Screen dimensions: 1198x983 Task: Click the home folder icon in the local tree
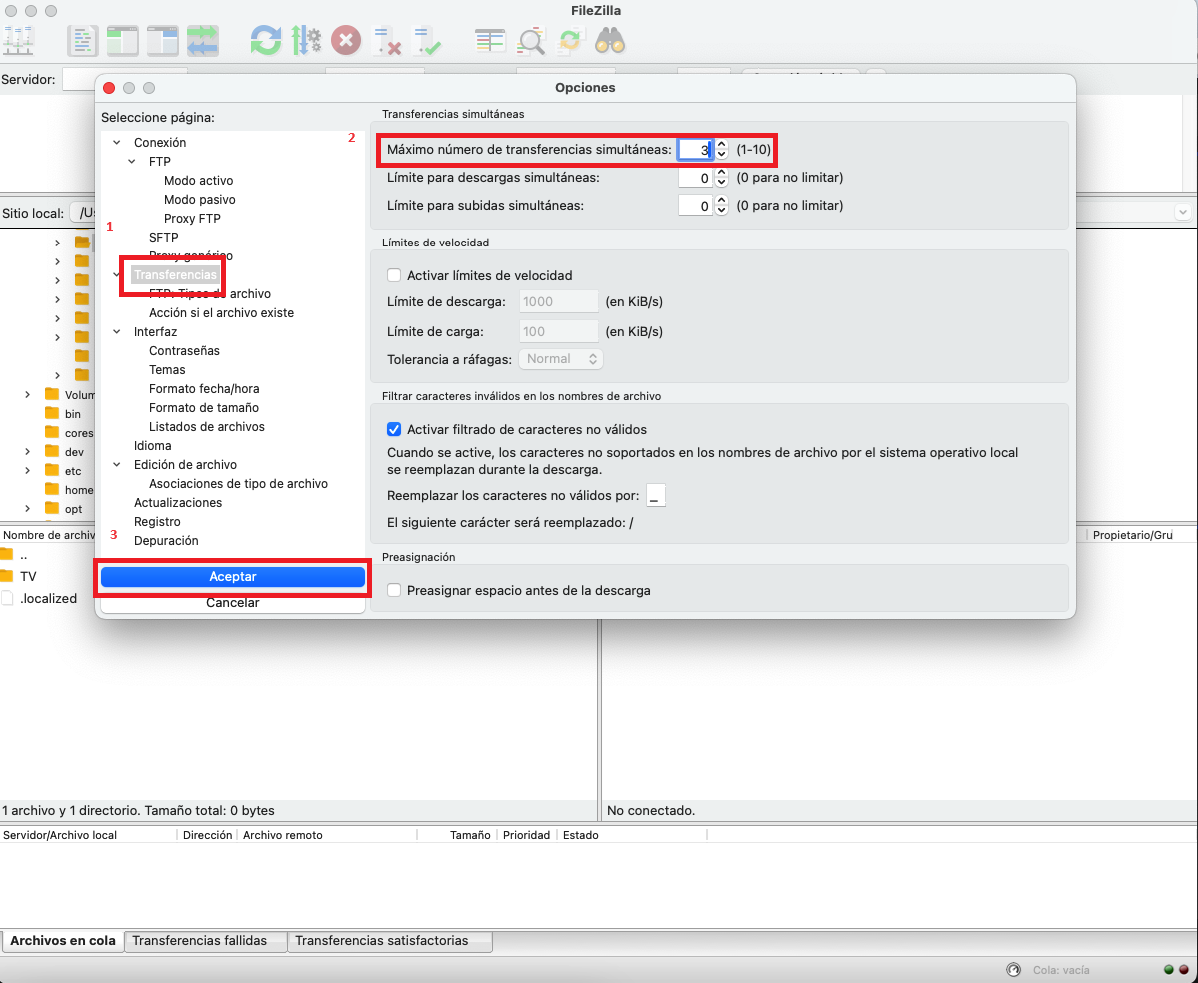(x=52, y=490)
